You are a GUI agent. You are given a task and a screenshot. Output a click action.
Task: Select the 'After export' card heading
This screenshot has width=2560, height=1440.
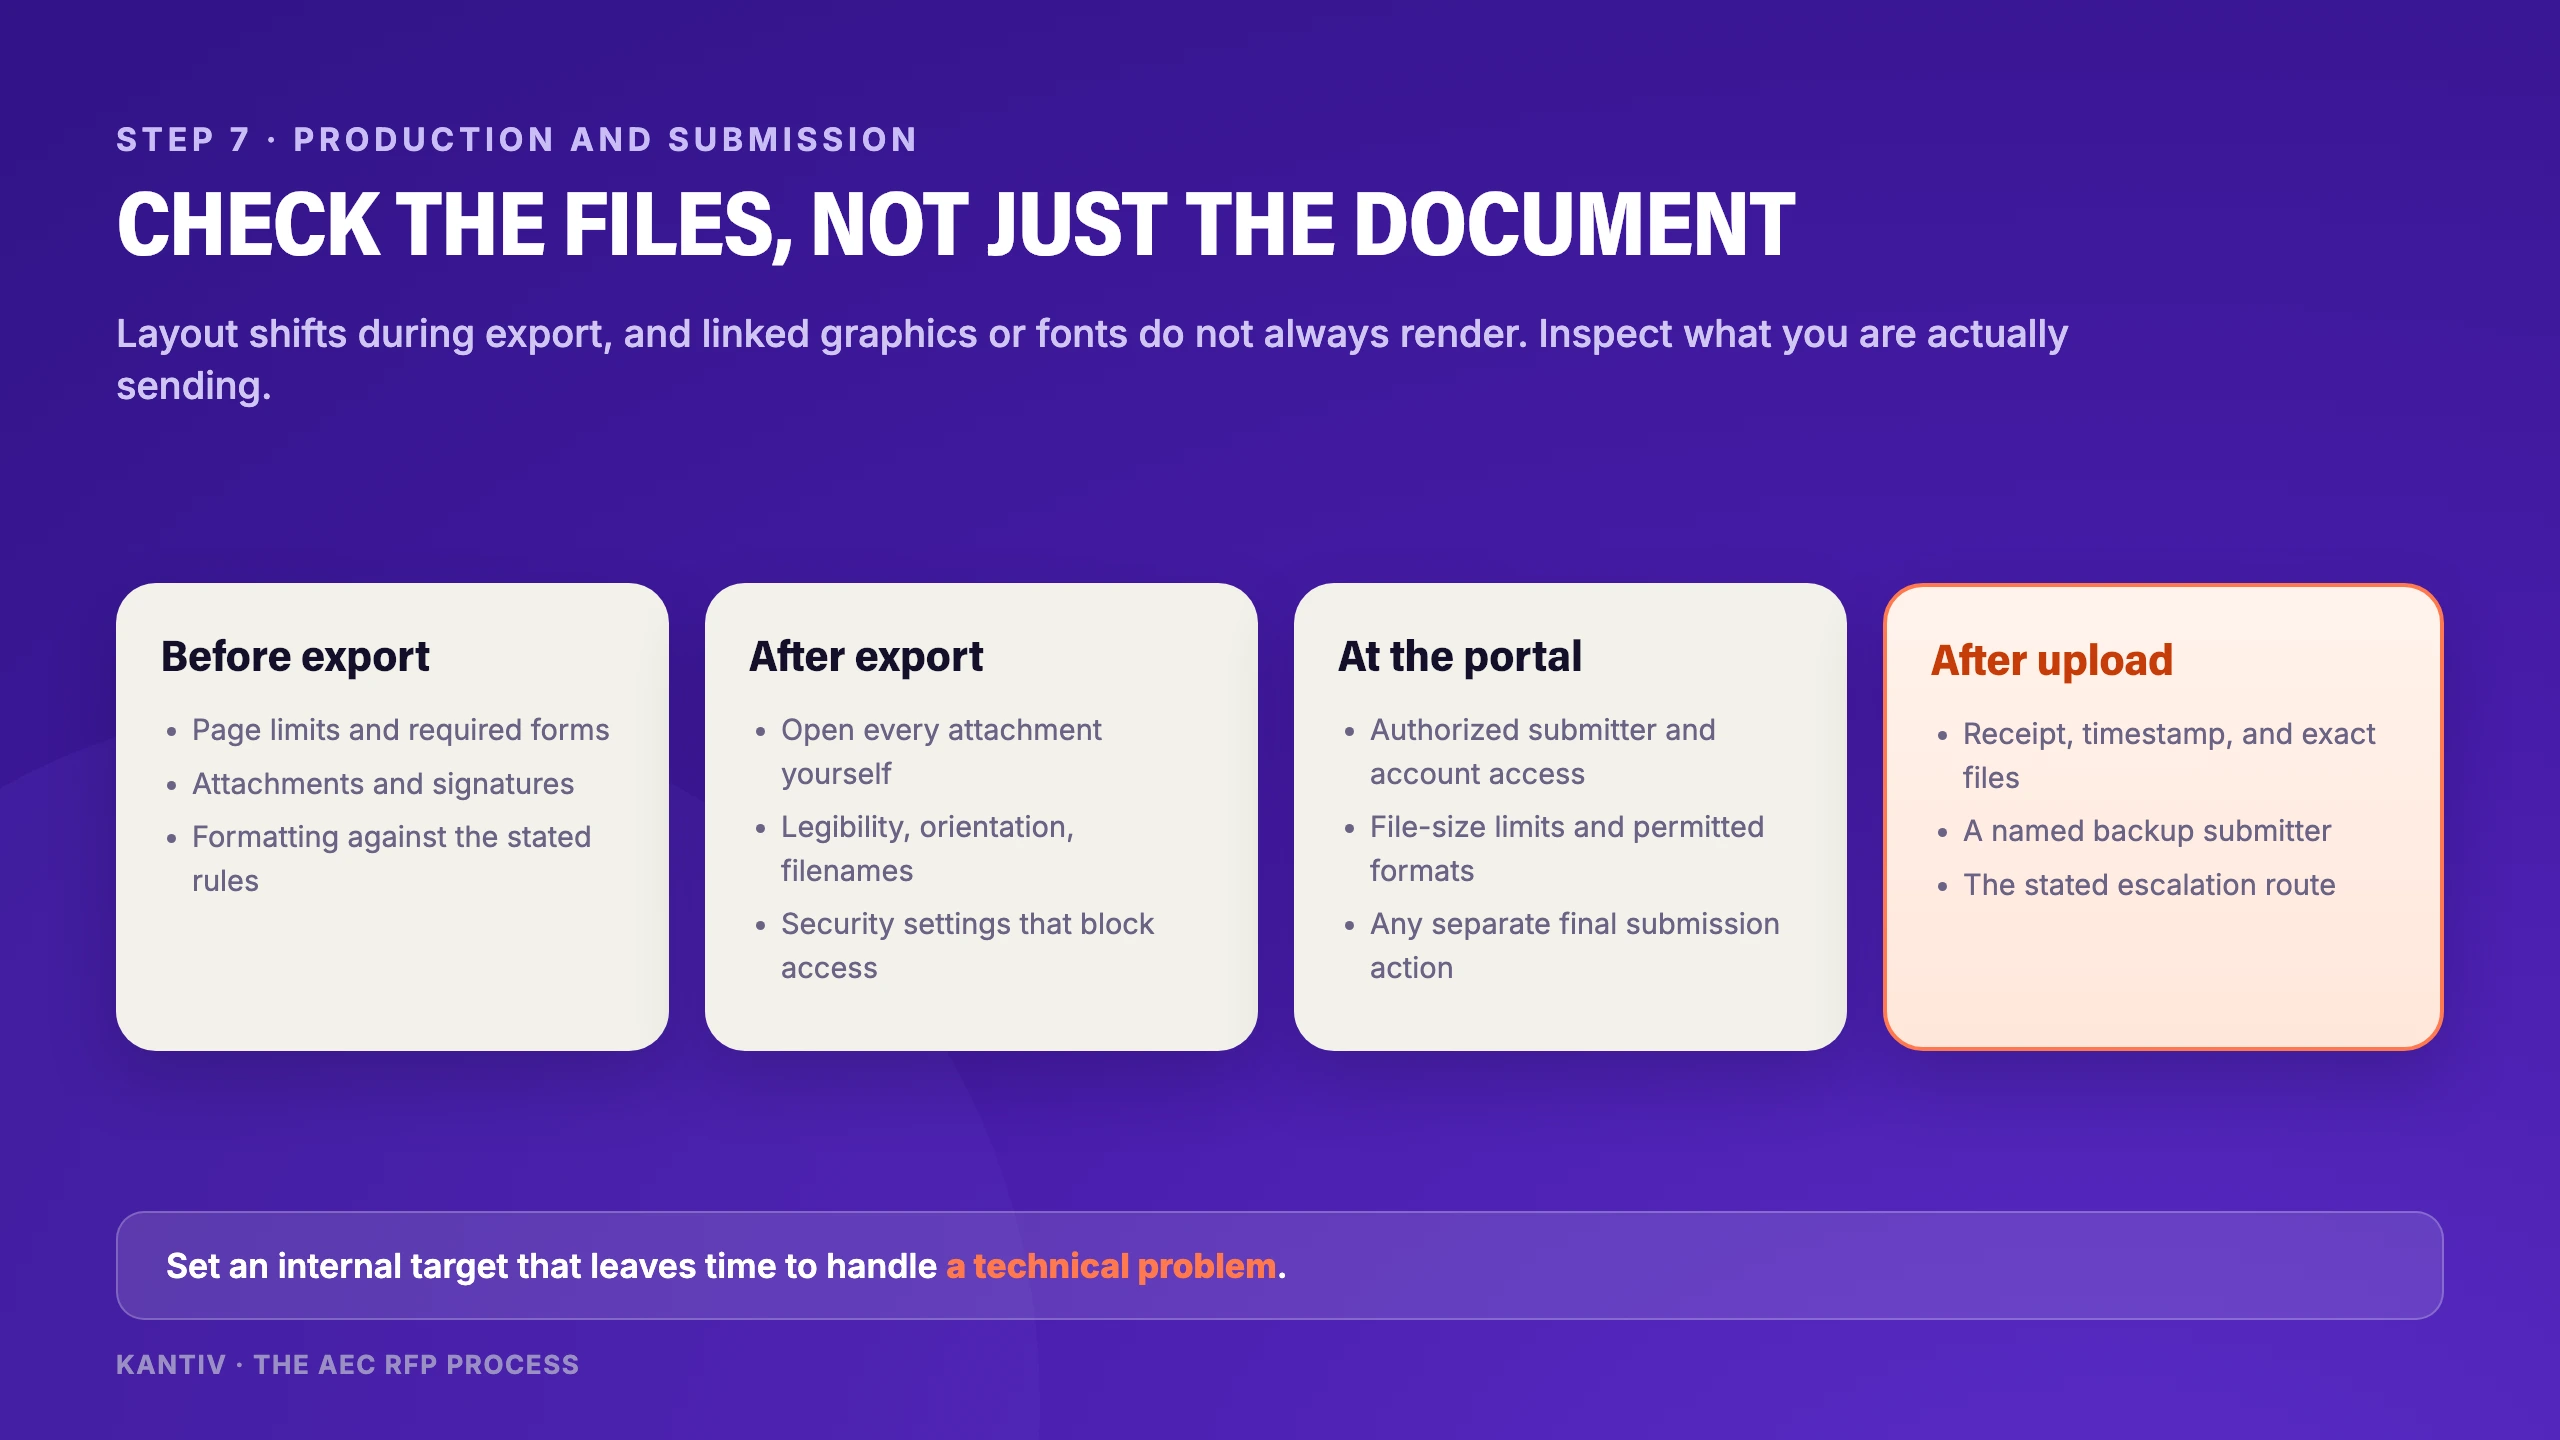(x=866, y=656)
